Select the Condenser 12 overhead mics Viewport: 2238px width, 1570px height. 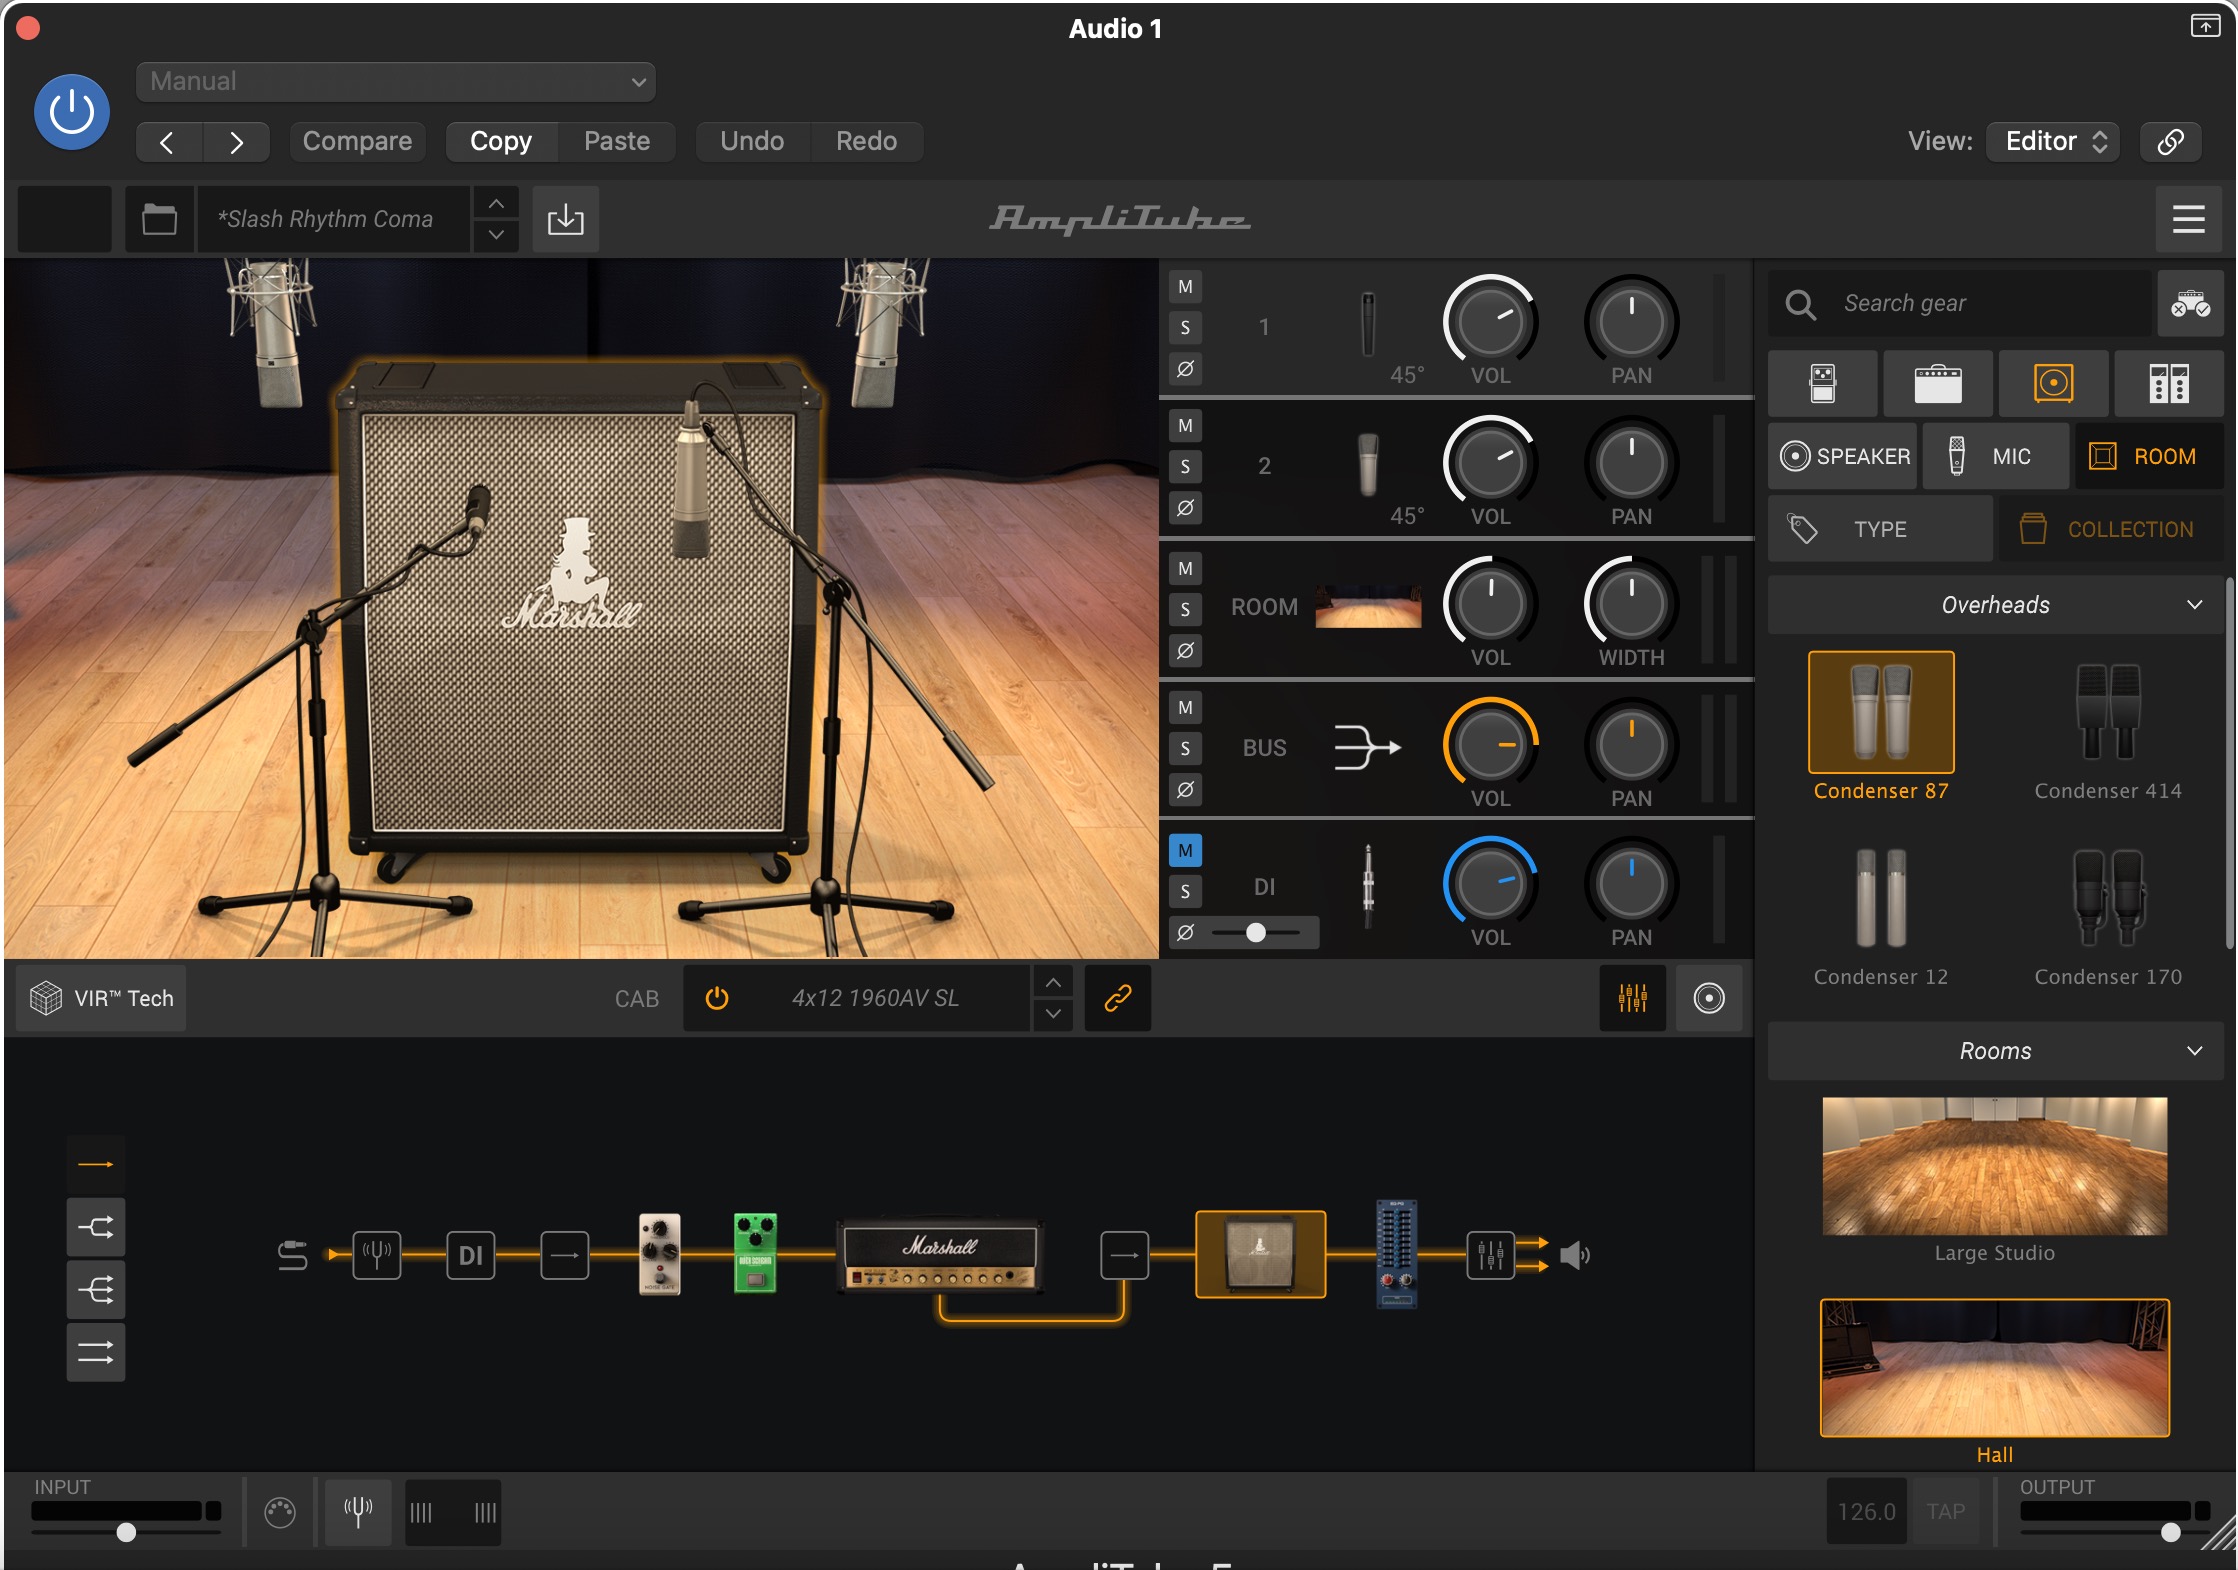pos(1881,913)
